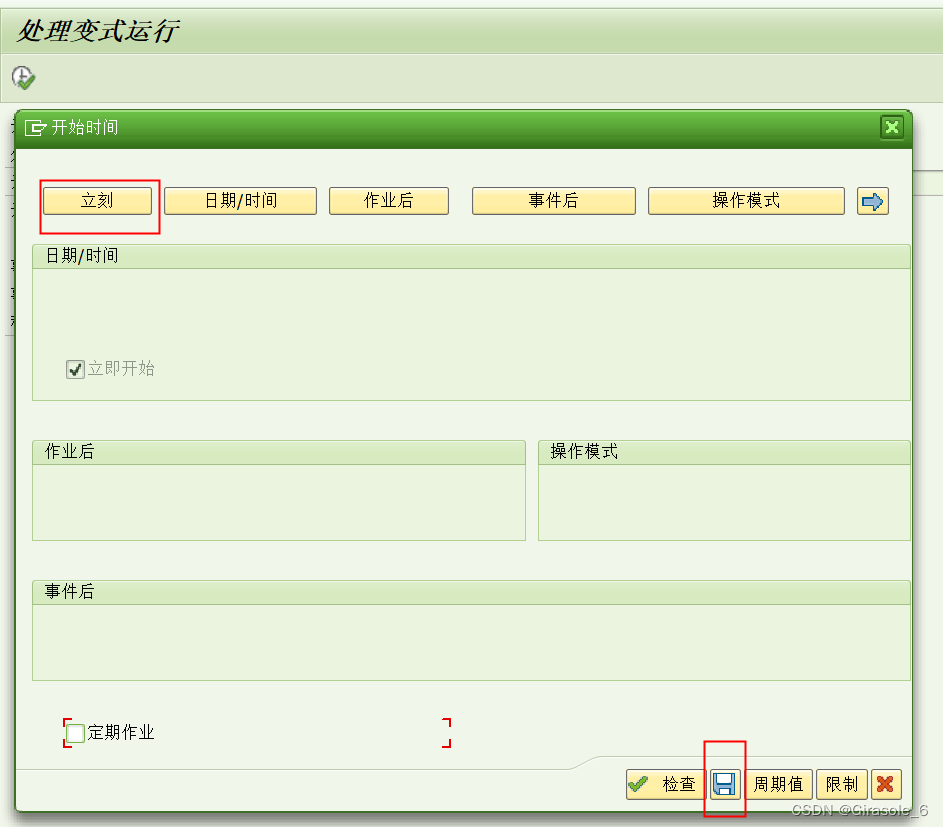Close the 开始时间 dialog
The height and width of the screenshot is (827, 943).
point(891,127)
